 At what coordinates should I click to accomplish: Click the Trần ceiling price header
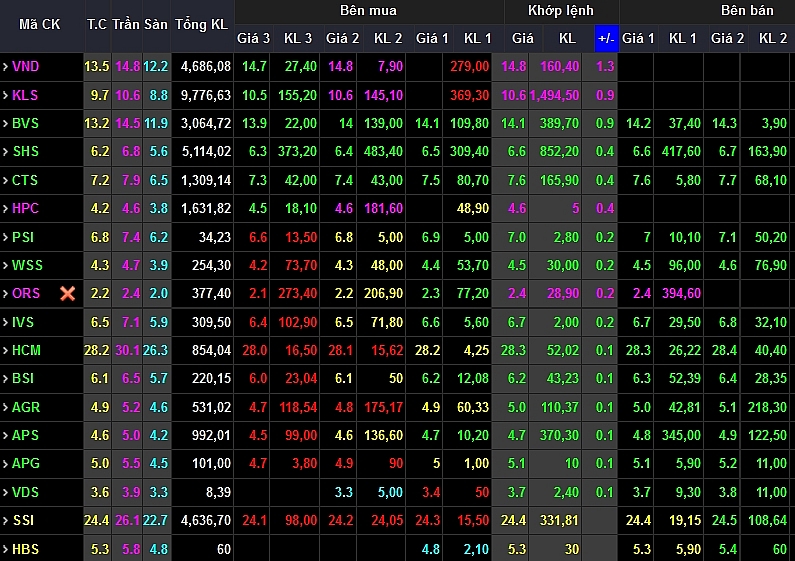tap(126, 24)
